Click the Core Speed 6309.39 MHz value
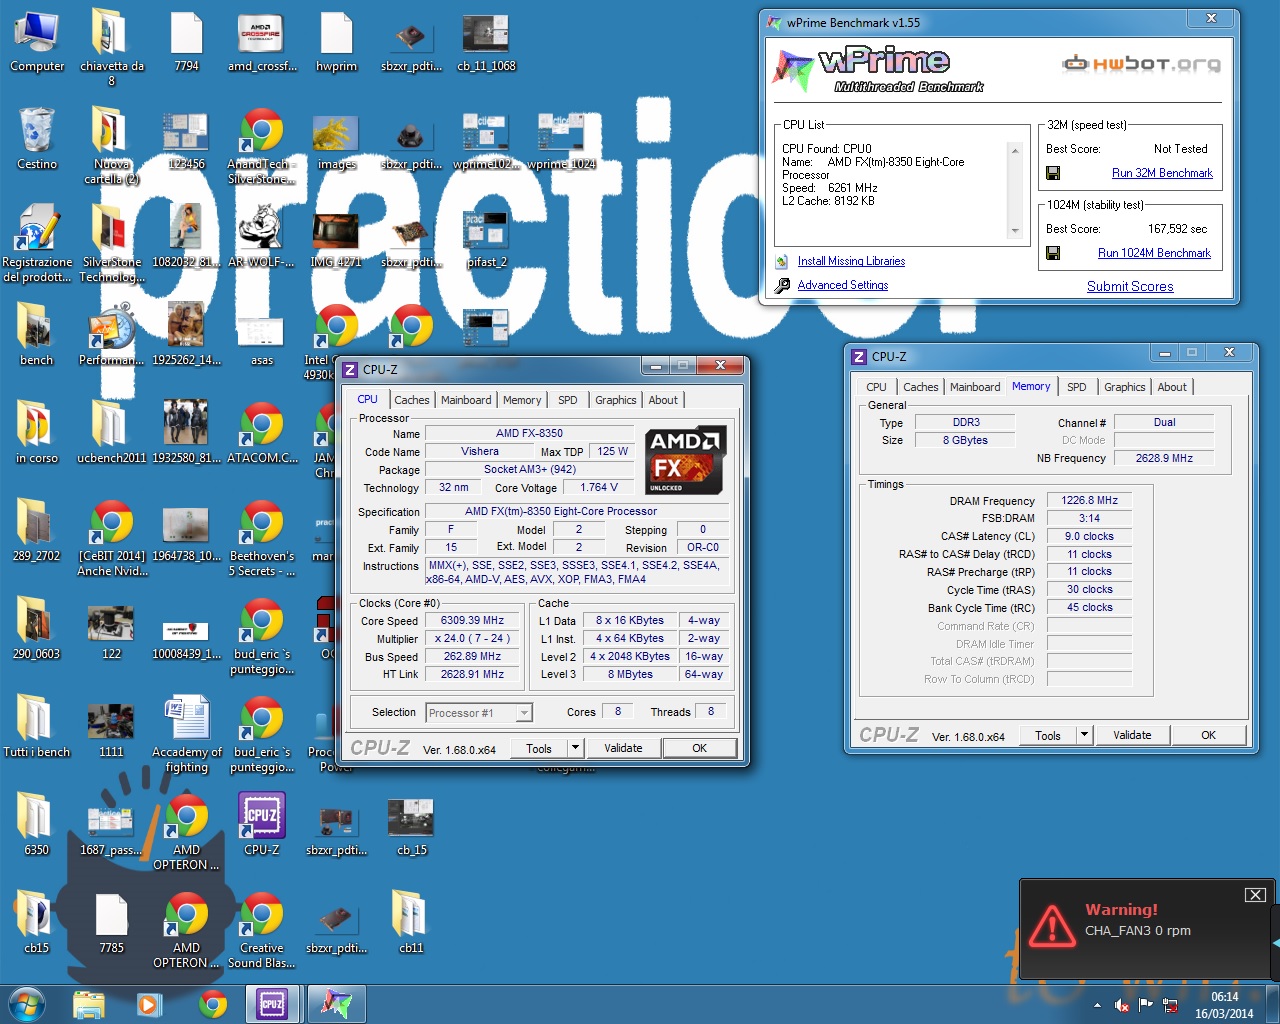 472,621
